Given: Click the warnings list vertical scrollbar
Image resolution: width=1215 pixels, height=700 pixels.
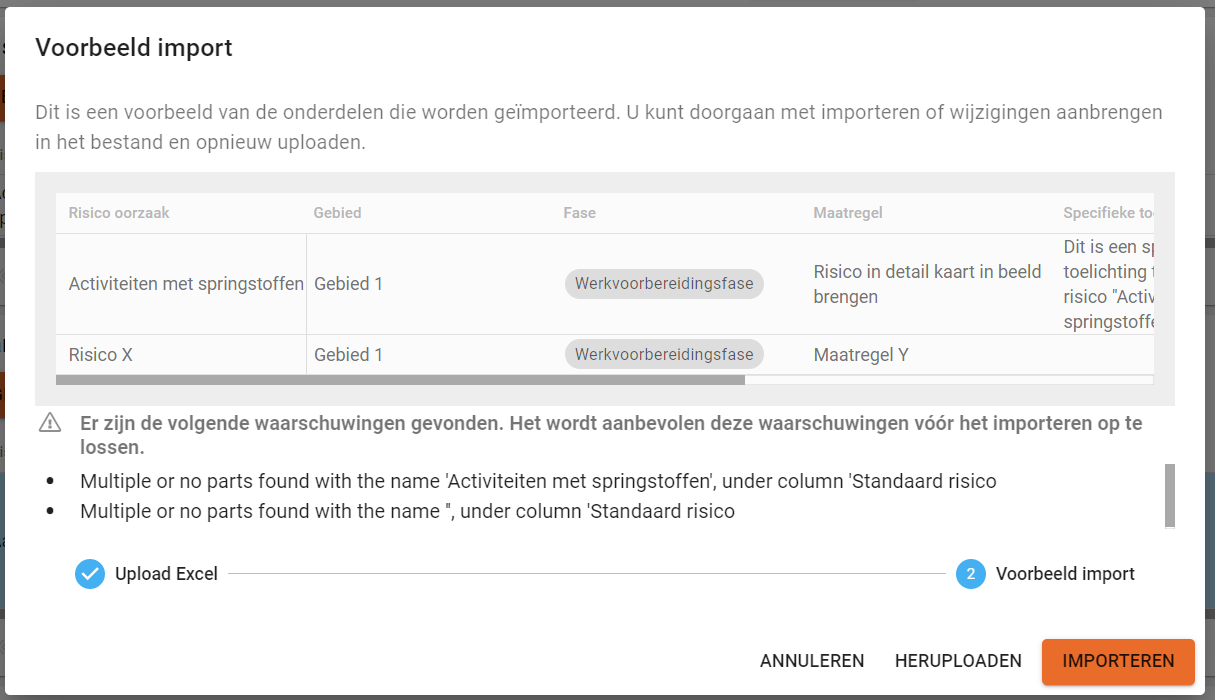Looking at the screenshot, I should [1170, 495].
